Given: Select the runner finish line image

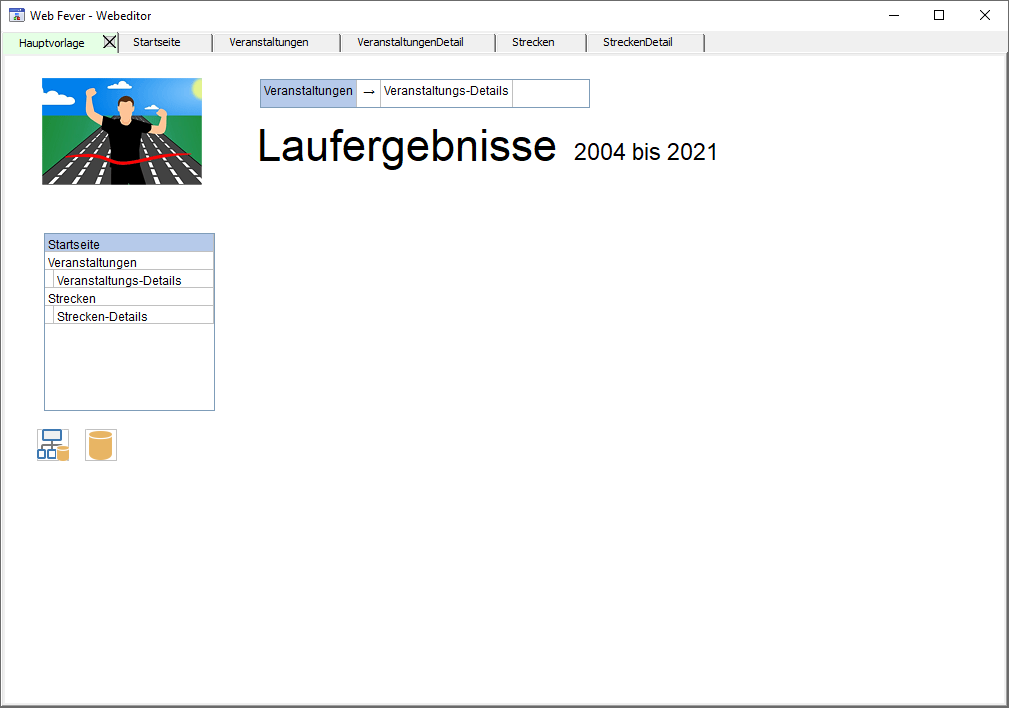Looking at the screenshot, I should click(x=122, y=131).
